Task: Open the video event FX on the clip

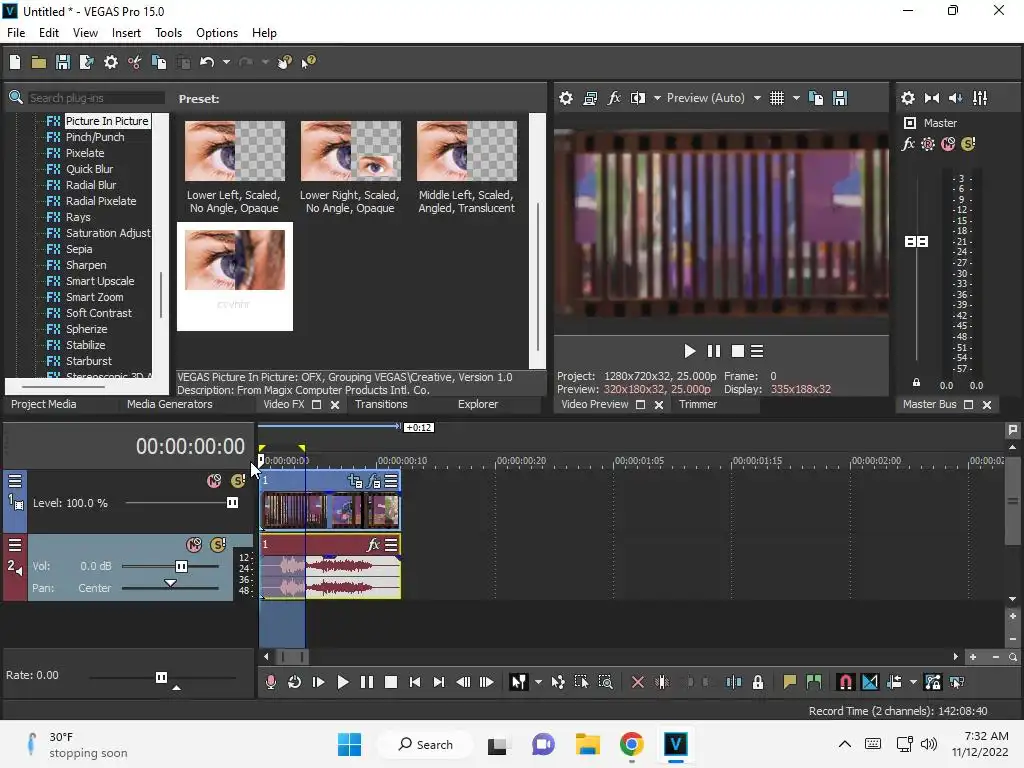Action: click(374, 481)
